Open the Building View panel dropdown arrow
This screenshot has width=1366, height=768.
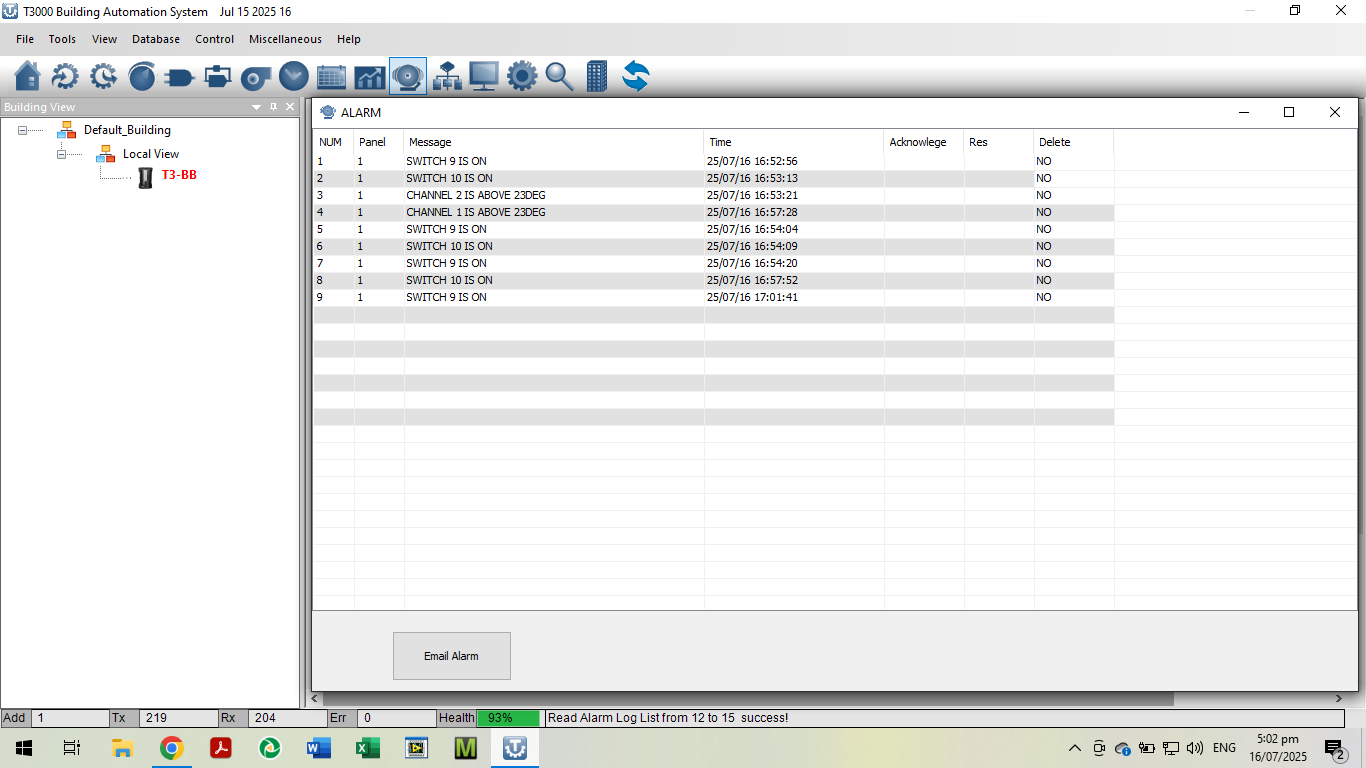click(256, 107)
